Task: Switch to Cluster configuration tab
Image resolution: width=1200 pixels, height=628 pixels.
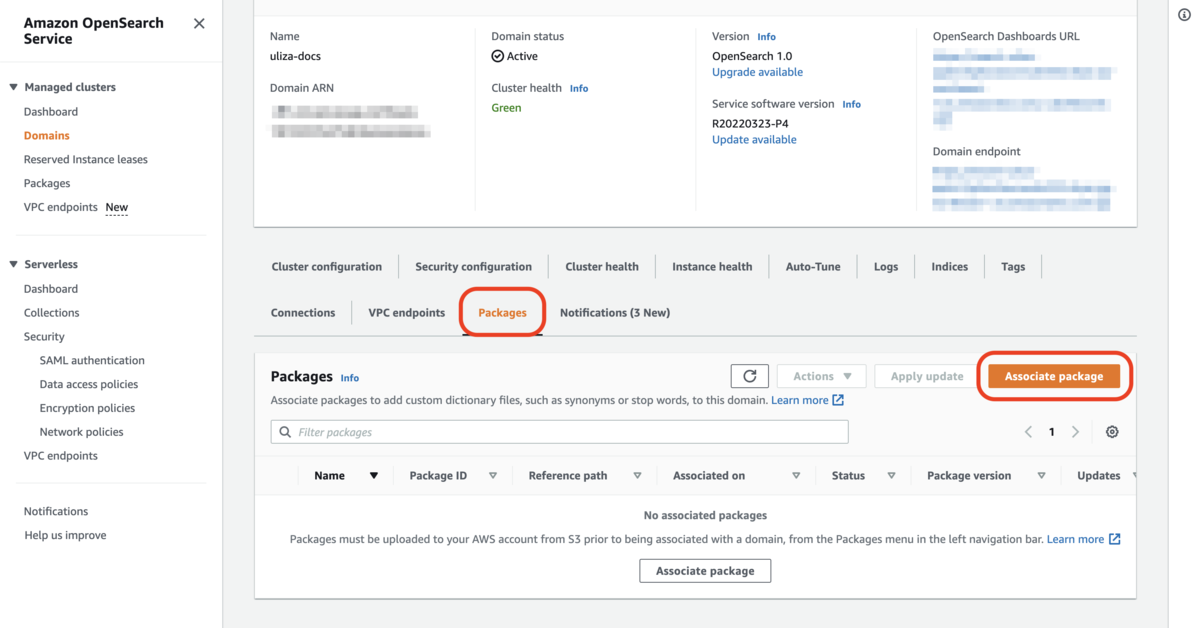Action: (326, 266)
